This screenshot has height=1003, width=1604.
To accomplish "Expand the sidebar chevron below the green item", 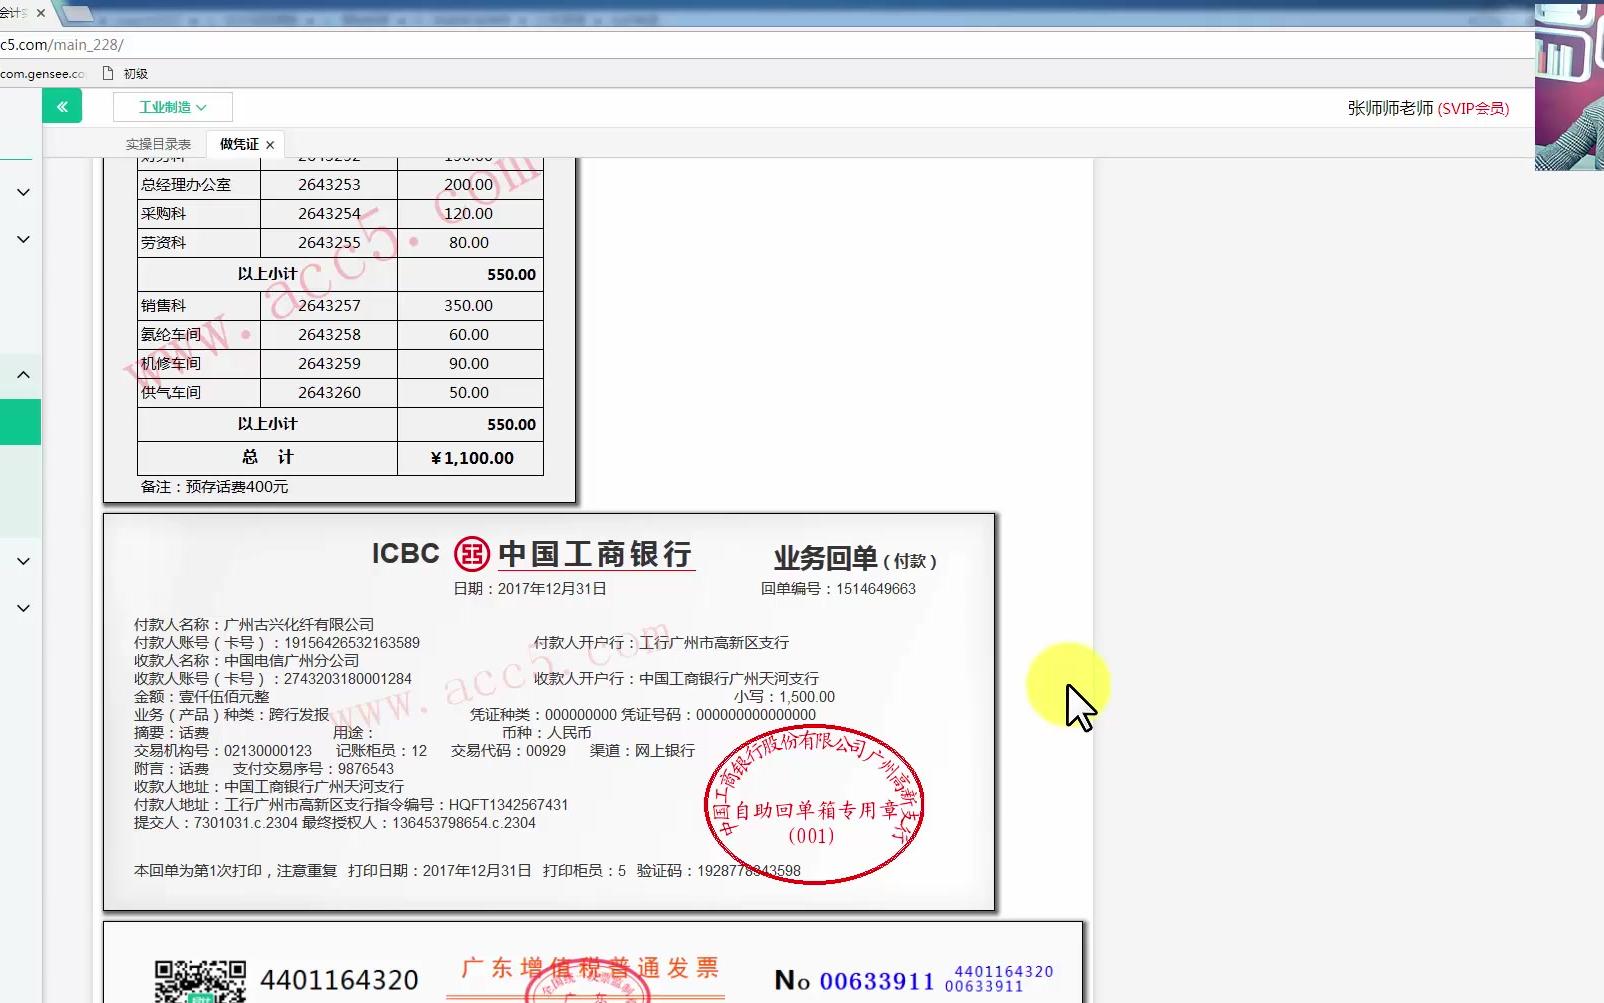I will pos(23,561).
